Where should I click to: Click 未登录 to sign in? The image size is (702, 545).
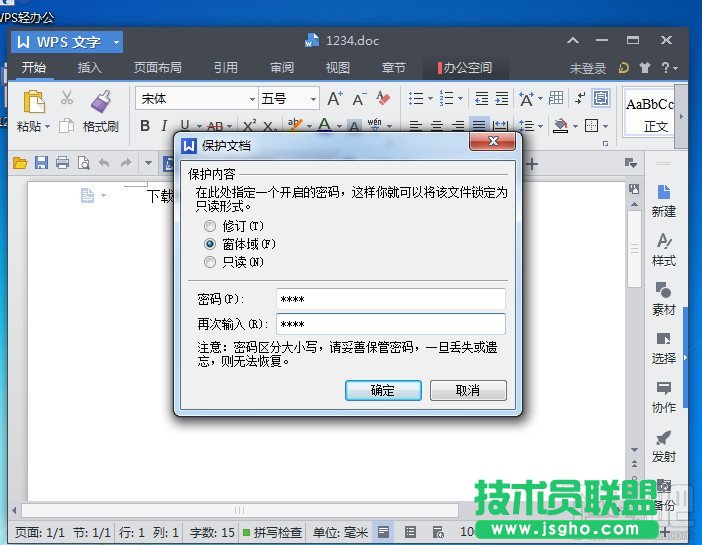click(588, 68)
